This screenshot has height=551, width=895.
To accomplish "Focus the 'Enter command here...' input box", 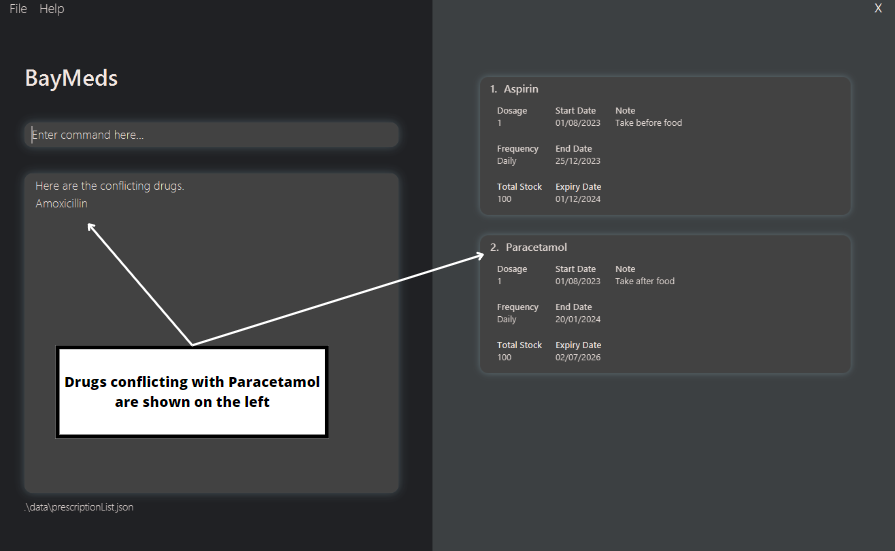I will tap(211, 135).
